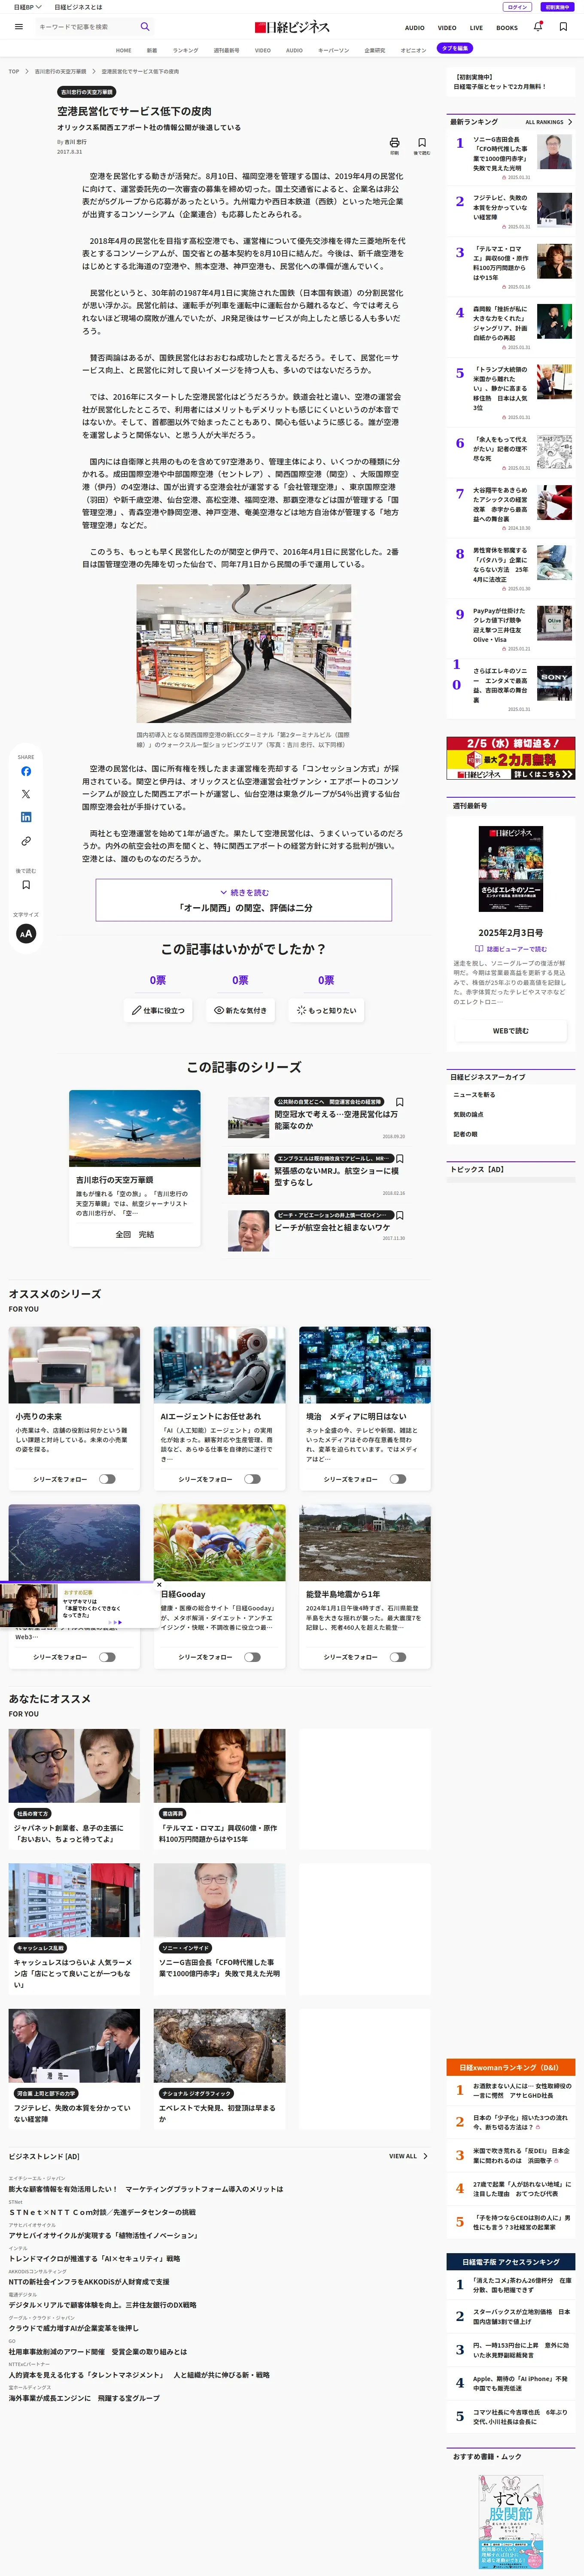This screenshot has width=584, height=2576.
Task: Open BOOKS in the header menu
Action: [507, 28]
